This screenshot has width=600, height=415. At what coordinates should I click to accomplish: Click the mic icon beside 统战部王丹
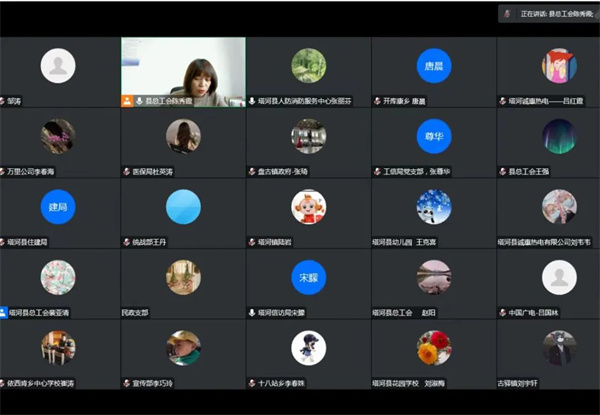[127, 242]
